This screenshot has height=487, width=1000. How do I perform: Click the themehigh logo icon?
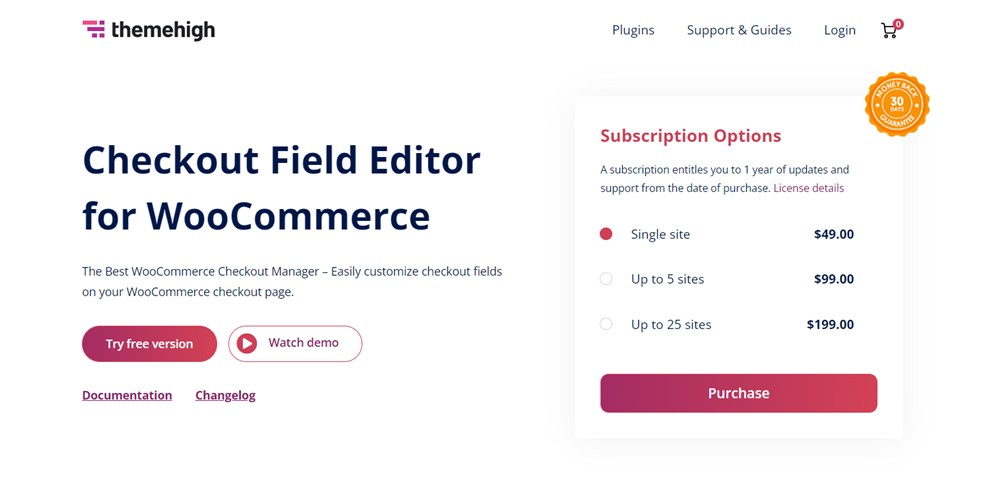(x=94, y=29)
